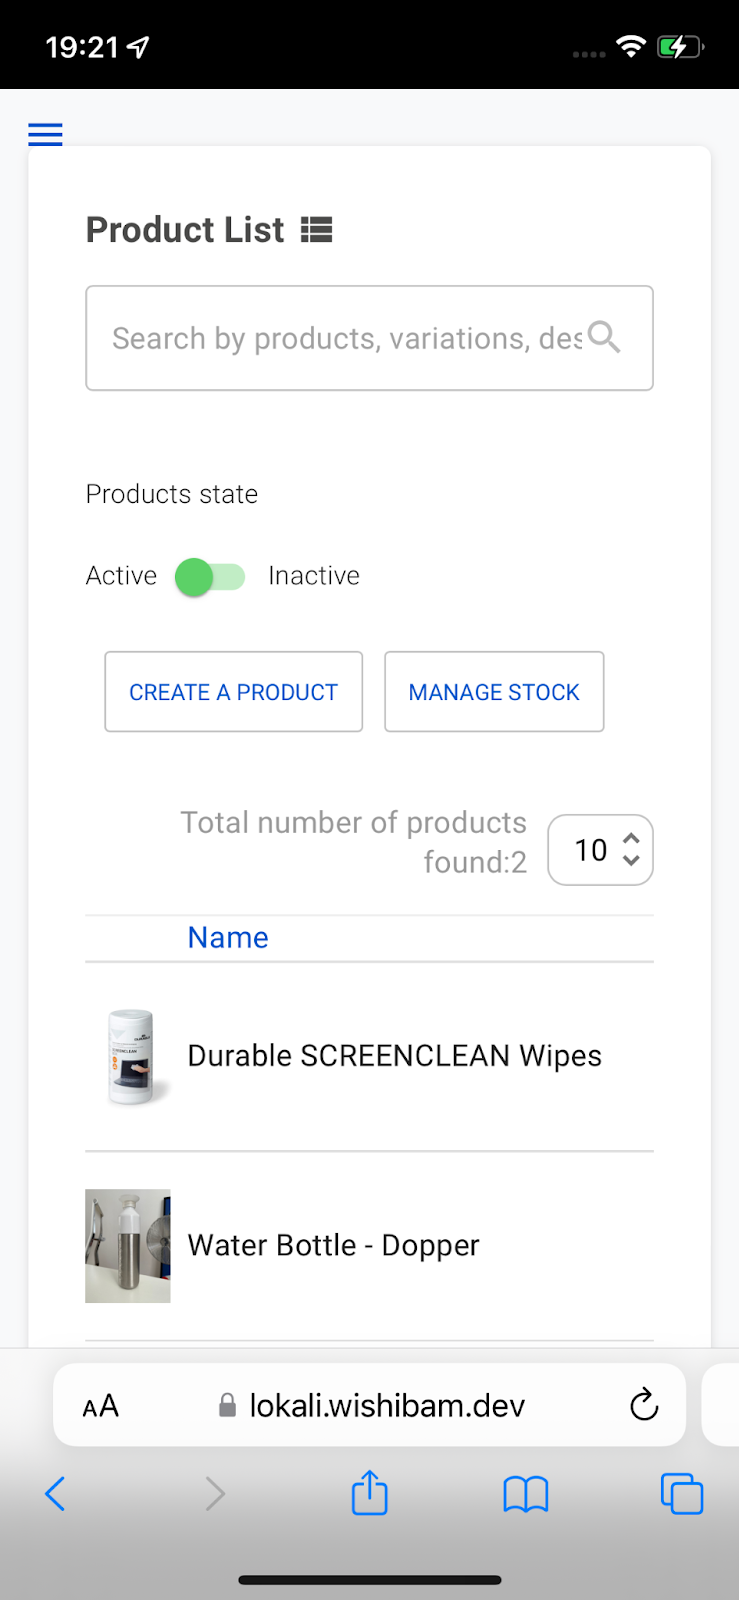739x1600 pixels.
Task: Open the Durable SCREENCLEAN Wipes thumbnail
Action: coord(129,1057)
